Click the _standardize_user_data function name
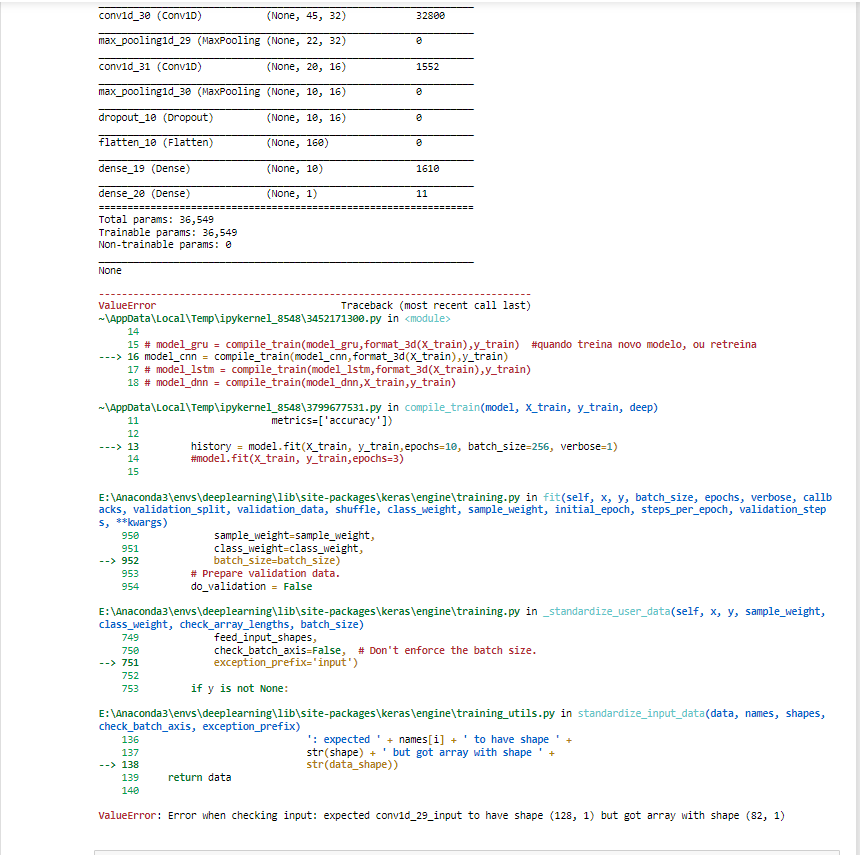This screenshot has width=860, height=855. click(607, 612)
